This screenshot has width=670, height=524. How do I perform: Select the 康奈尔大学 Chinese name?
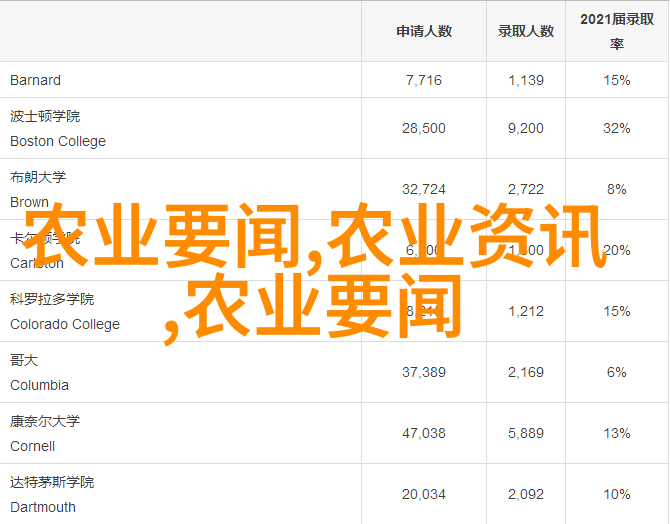(x=45, y=421)
